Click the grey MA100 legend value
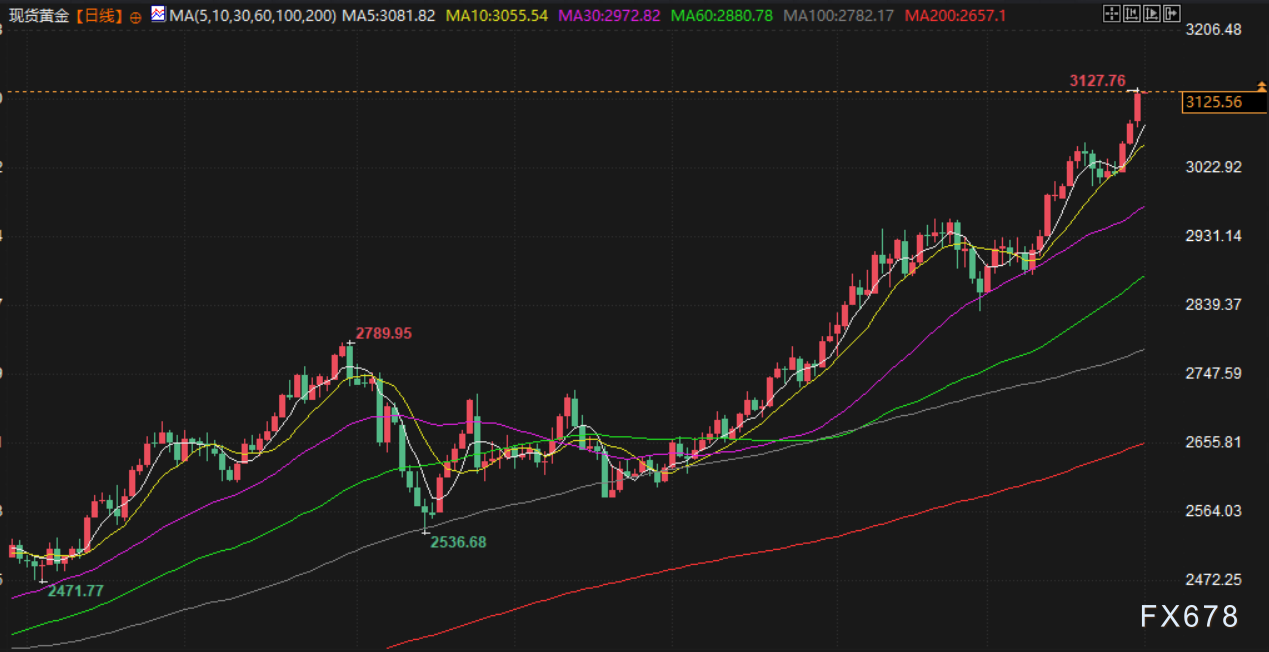 [838, 16]
